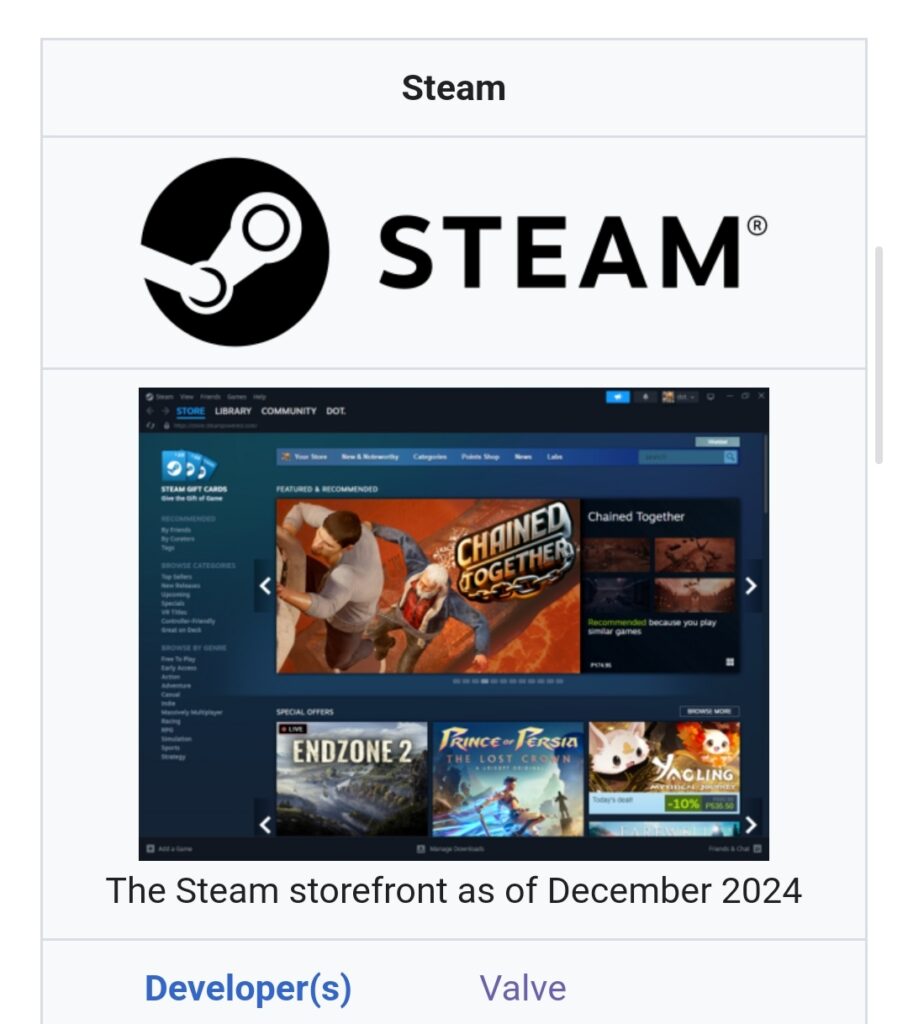Viewport: 908px width, 1024px height.
Task: Click the Steam Gift Cards icon
Action: 187,466
